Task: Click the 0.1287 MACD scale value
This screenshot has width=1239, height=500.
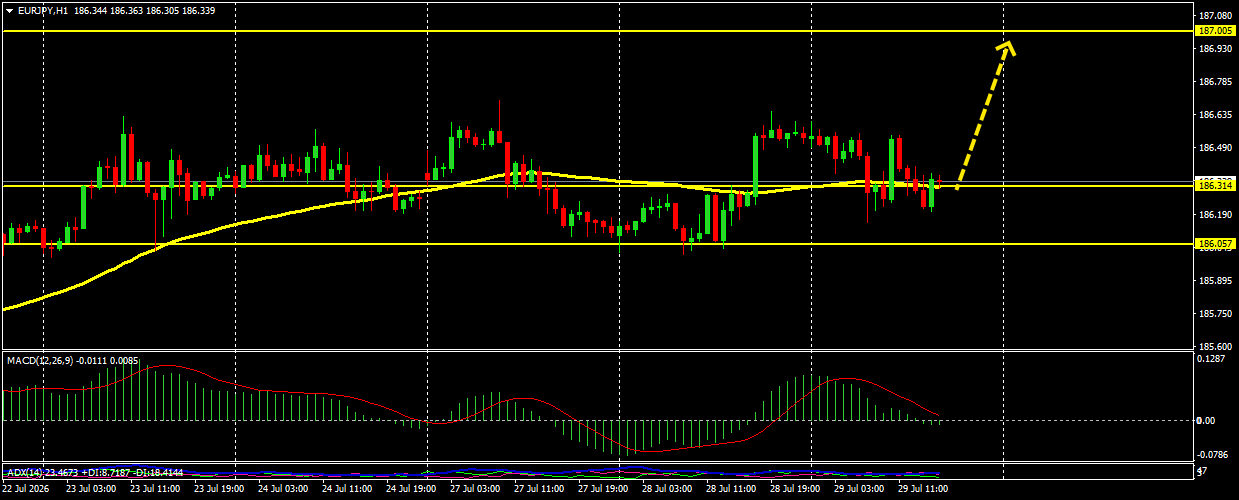Action: [1213, 358]
